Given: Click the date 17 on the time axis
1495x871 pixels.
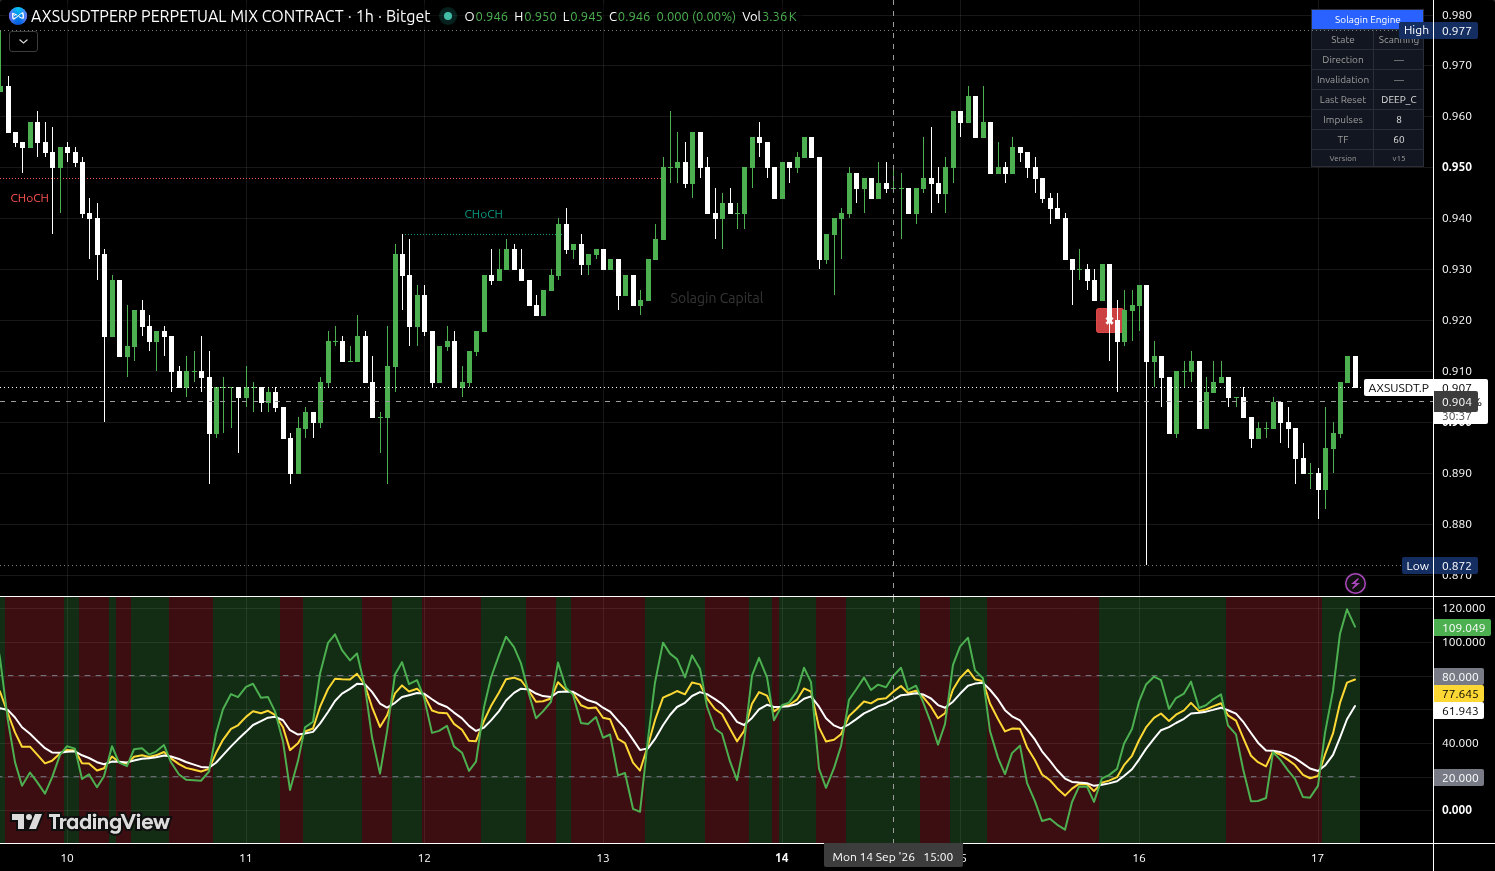Looking at the screenshot, I should pyautogui.click(x=1317, y=858).
